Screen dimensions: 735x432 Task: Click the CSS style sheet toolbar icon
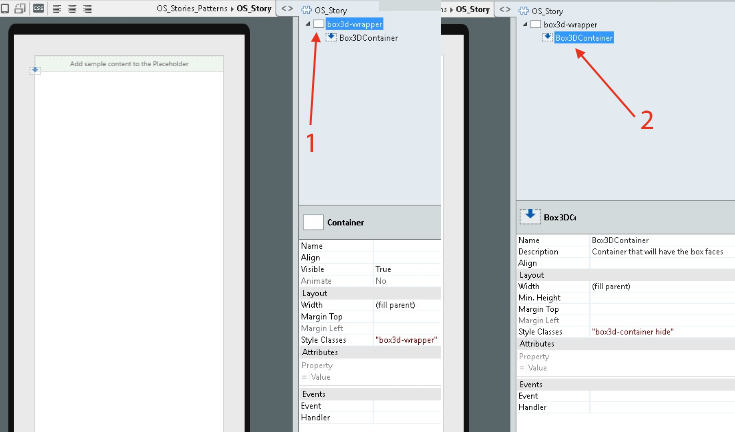[x=38, y=8]
